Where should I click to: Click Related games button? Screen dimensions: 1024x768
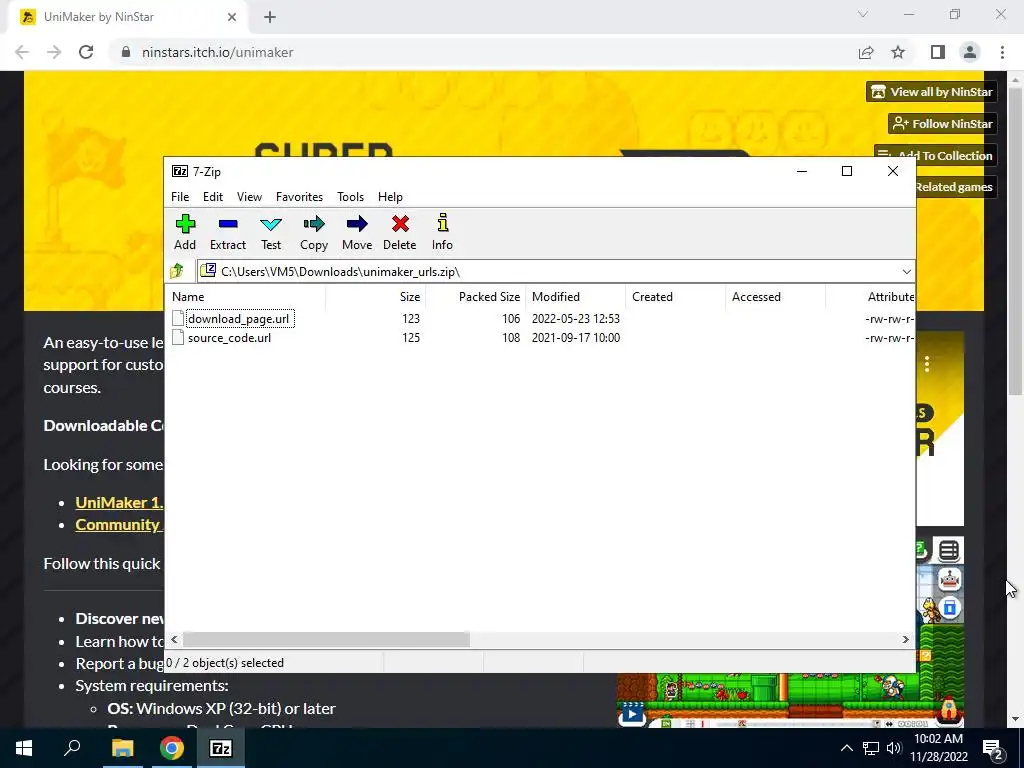click(957, 187)
